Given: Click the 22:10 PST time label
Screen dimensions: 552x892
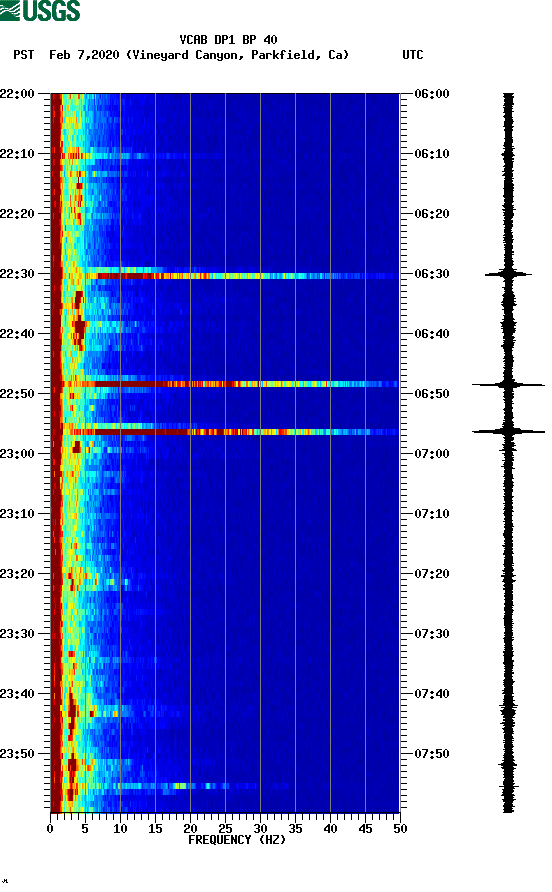Looking at the screenshot, I should (17, 154).
